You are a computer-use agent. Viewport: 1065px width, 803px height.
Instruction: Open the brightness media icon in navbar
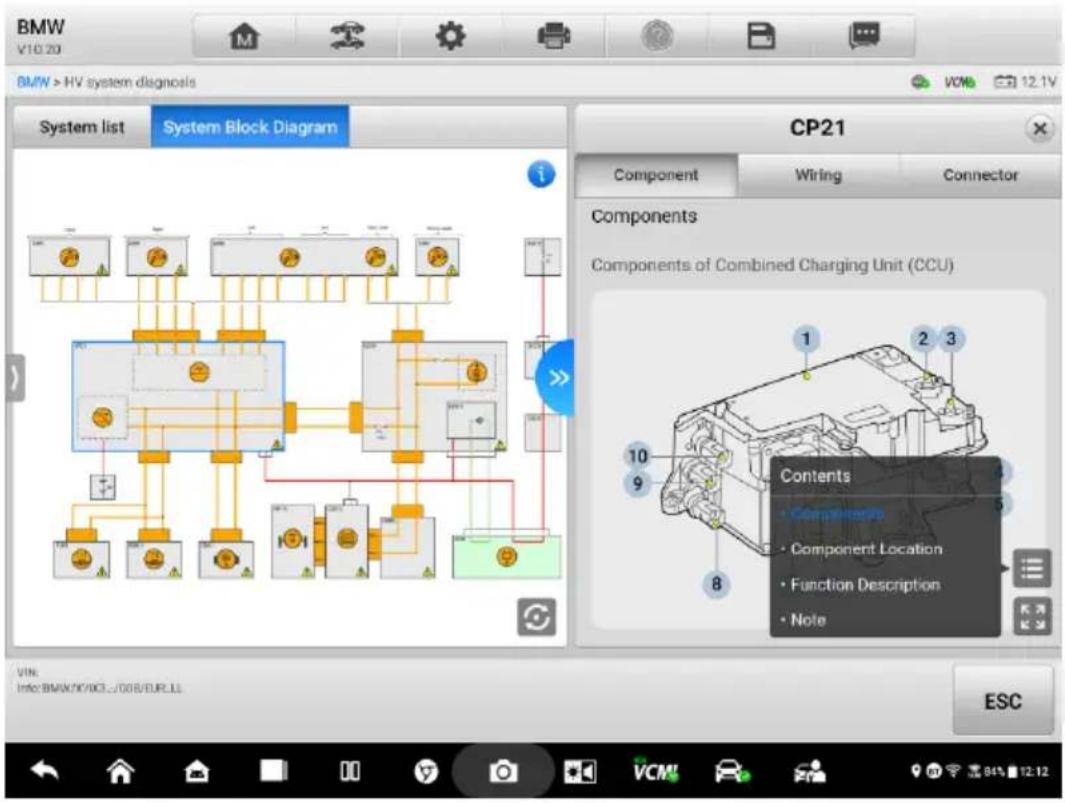580,771
